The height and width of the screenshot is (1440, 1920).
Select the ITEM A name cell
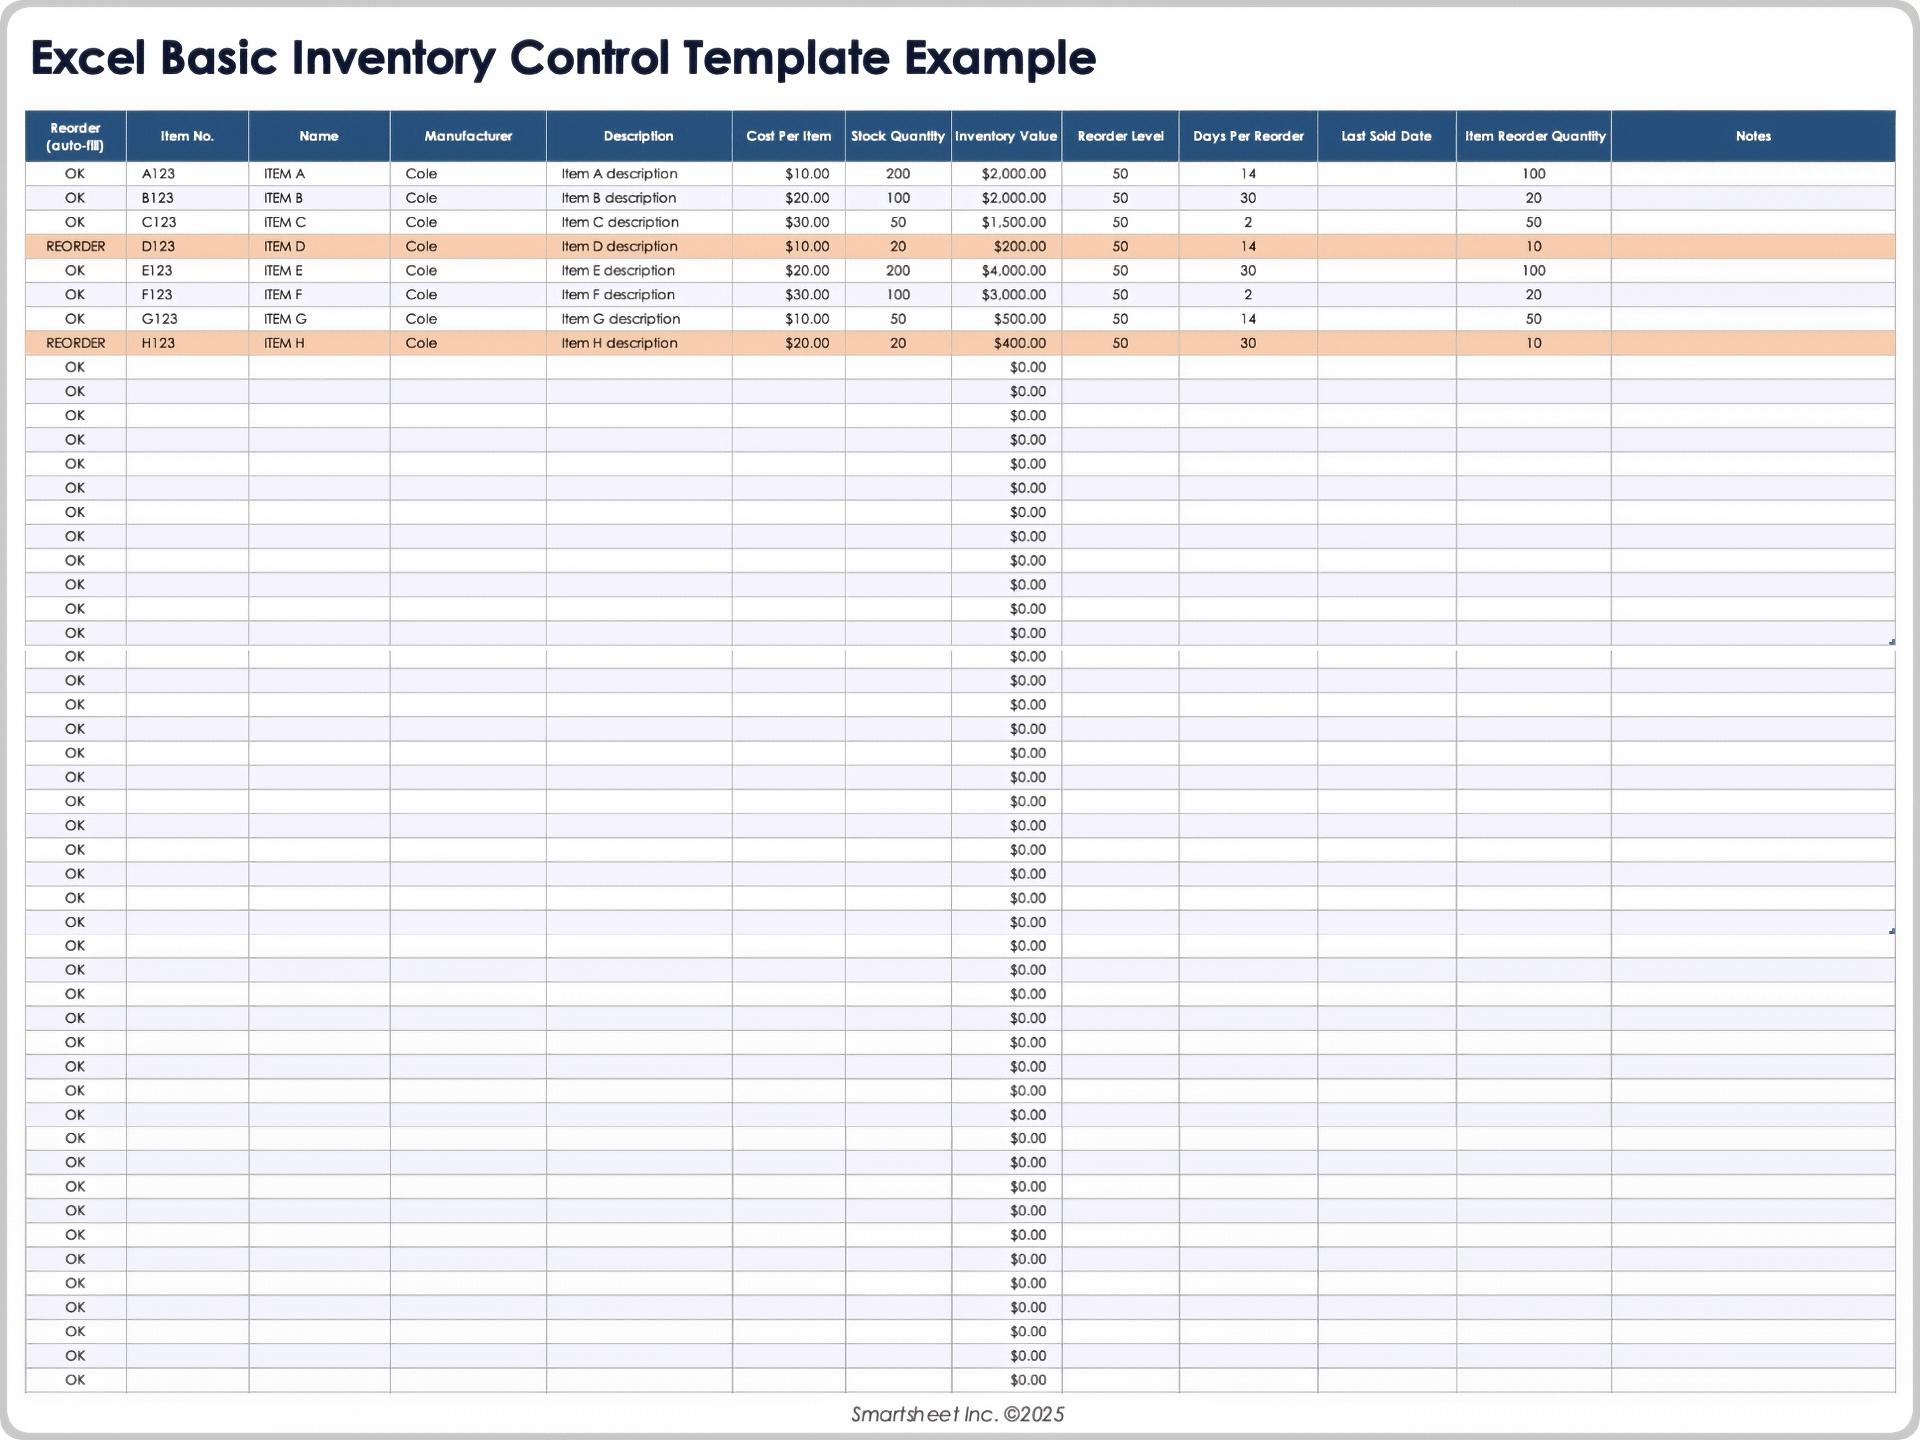[284, 173]
